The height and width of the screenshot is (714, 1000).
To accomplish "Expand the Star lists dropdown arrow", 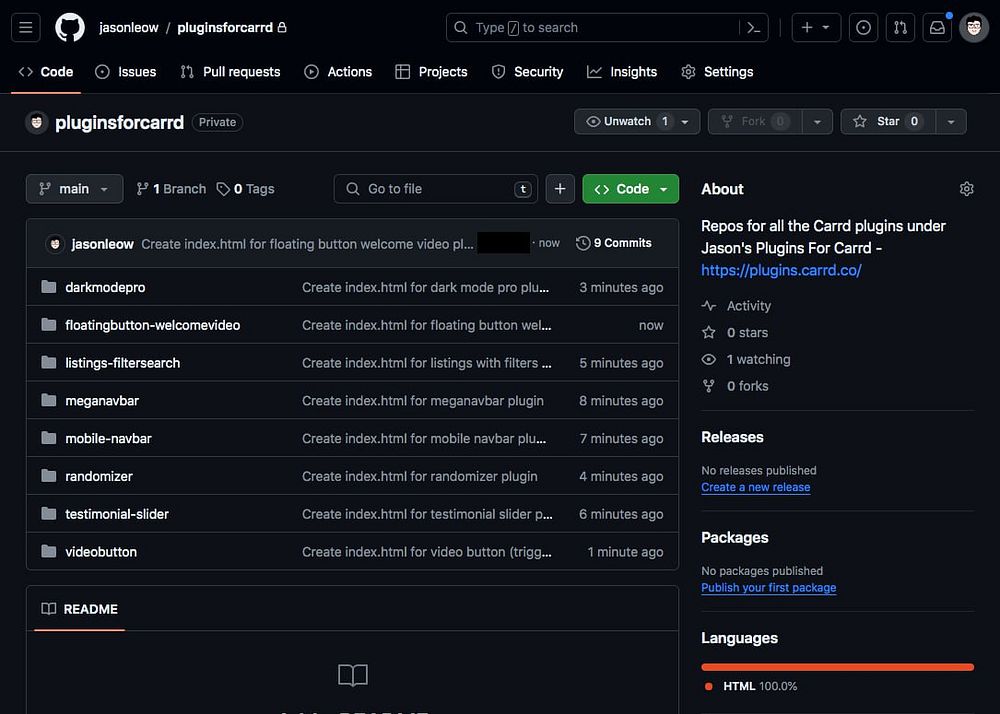I will (x=950, y=121).
